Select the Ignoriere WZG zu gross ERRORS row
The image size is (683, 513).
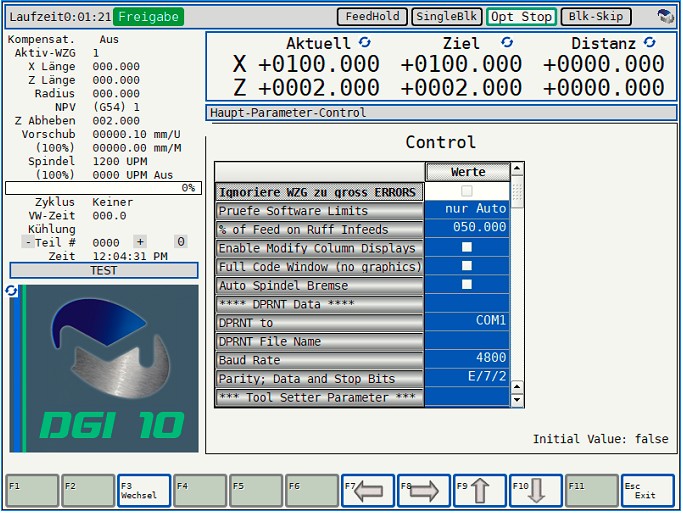tap(319, 192)
